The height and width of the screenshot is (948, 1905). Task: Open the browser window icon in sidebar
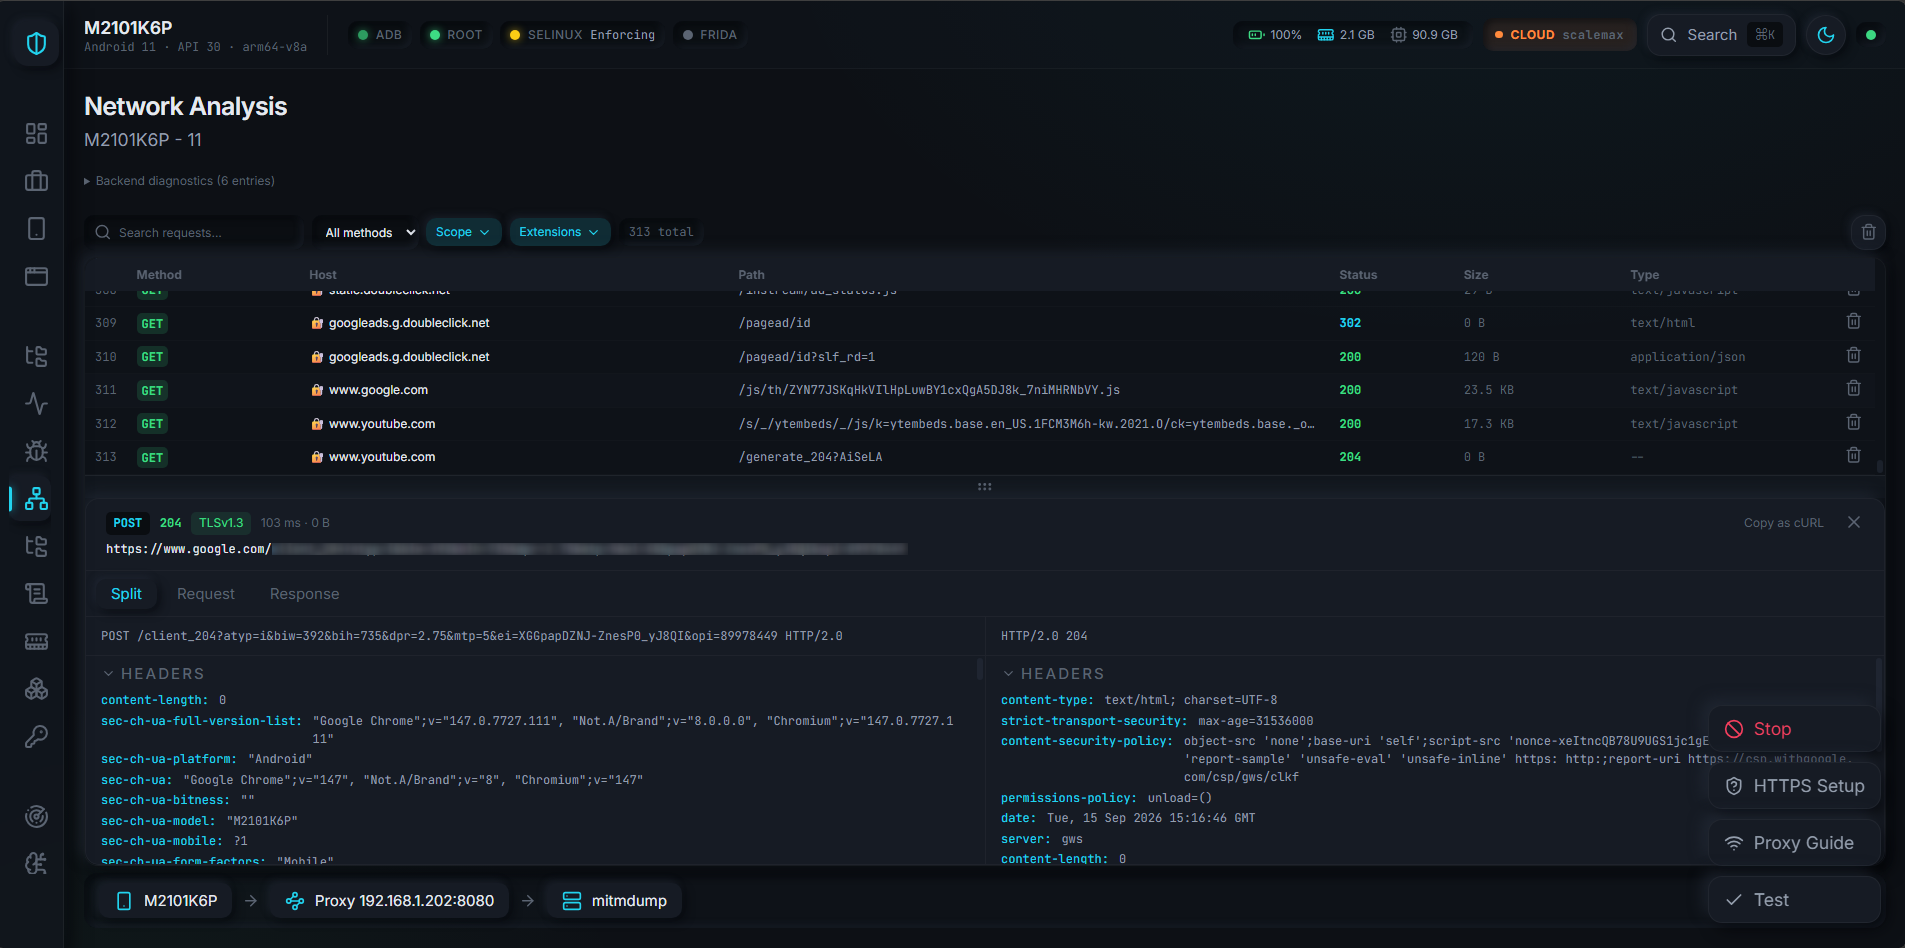point(36,276)
